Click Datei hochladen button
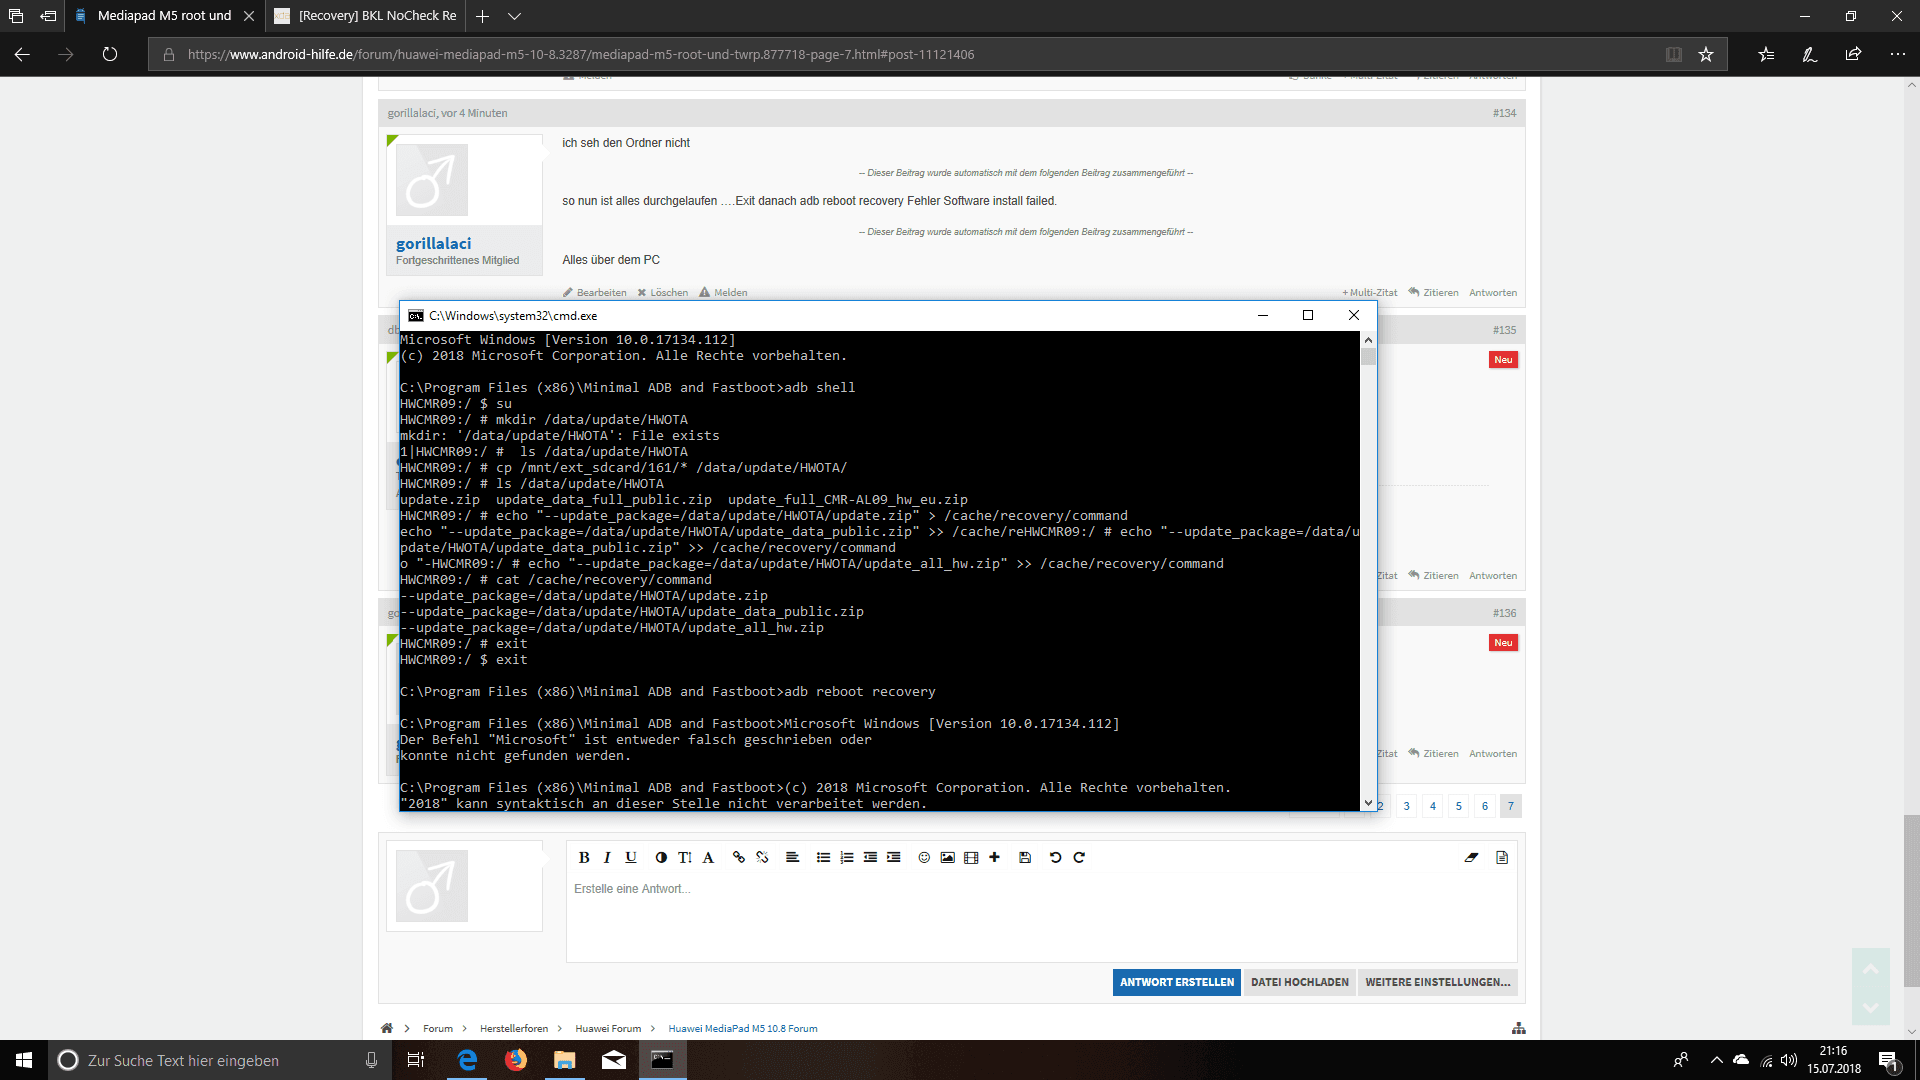 pyautogui.click(x=1299, y=982)
